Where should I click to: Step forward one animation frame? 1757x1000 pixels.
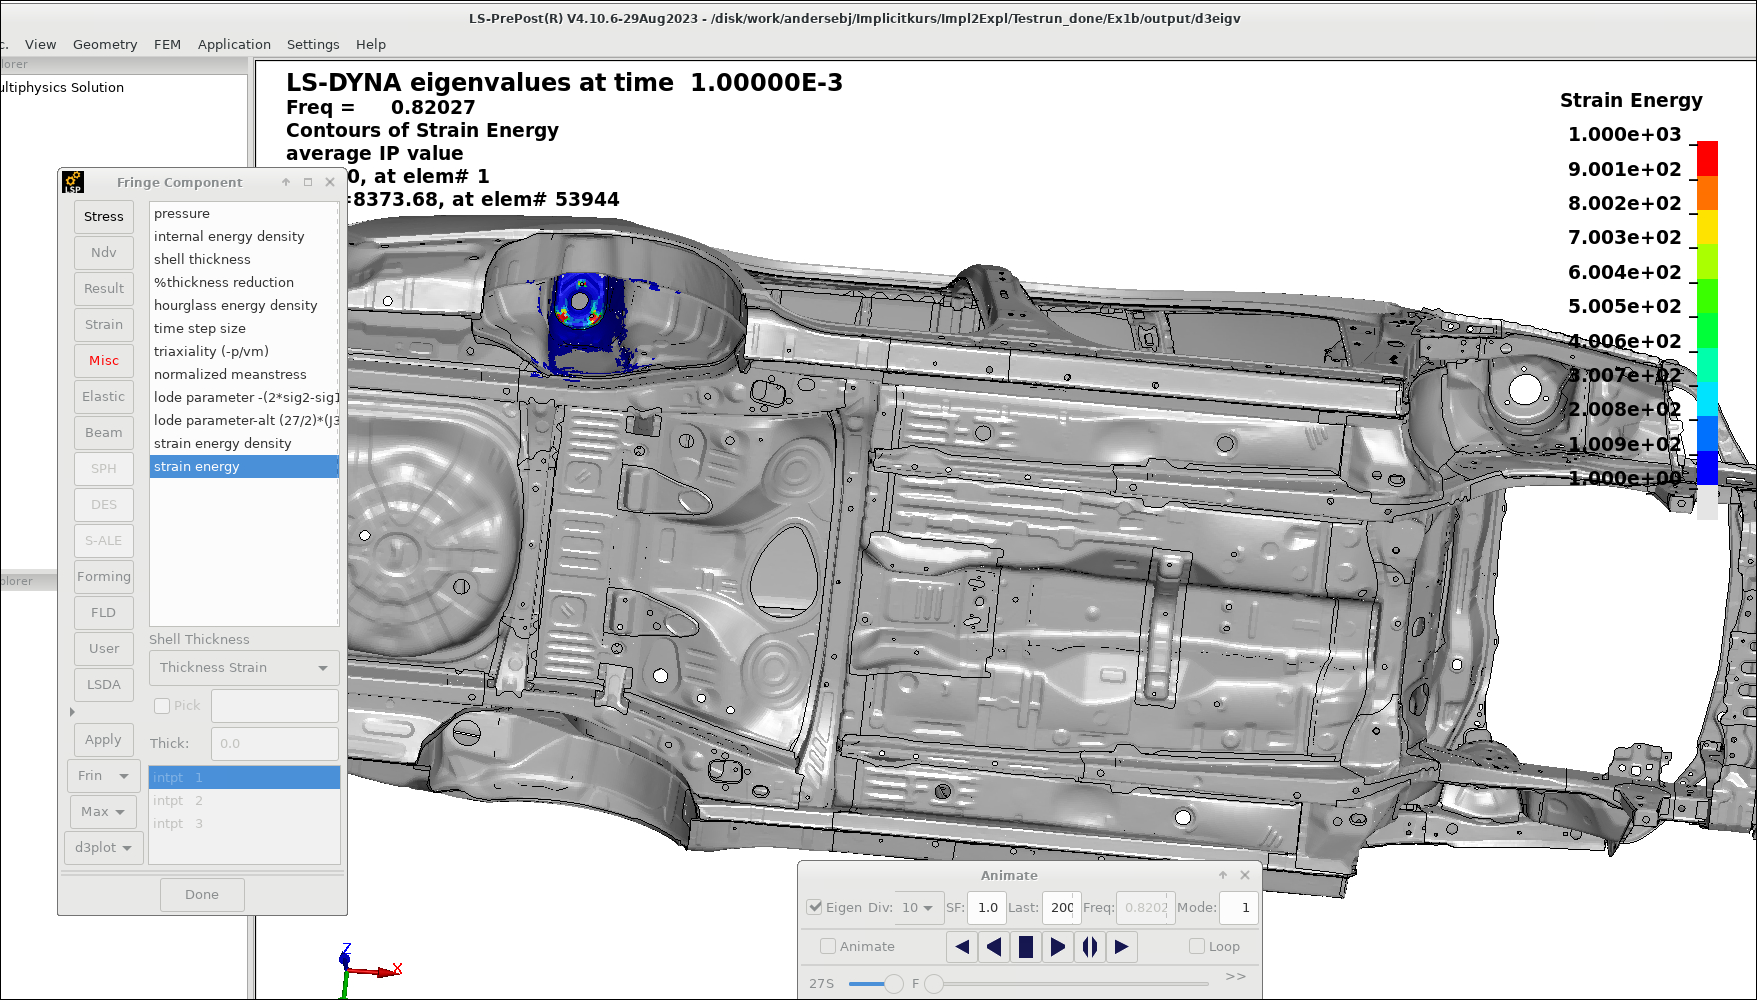(1121, 947)
